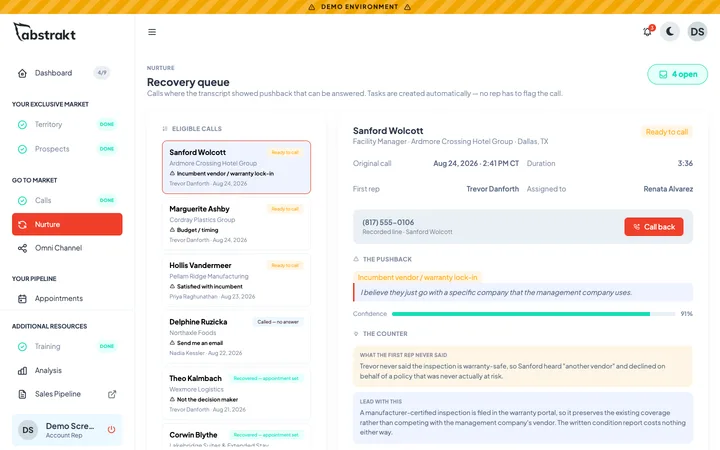The image size is (720, 450).
Task: Select the Marguerite Ashby call card
Action: point(236,224)
